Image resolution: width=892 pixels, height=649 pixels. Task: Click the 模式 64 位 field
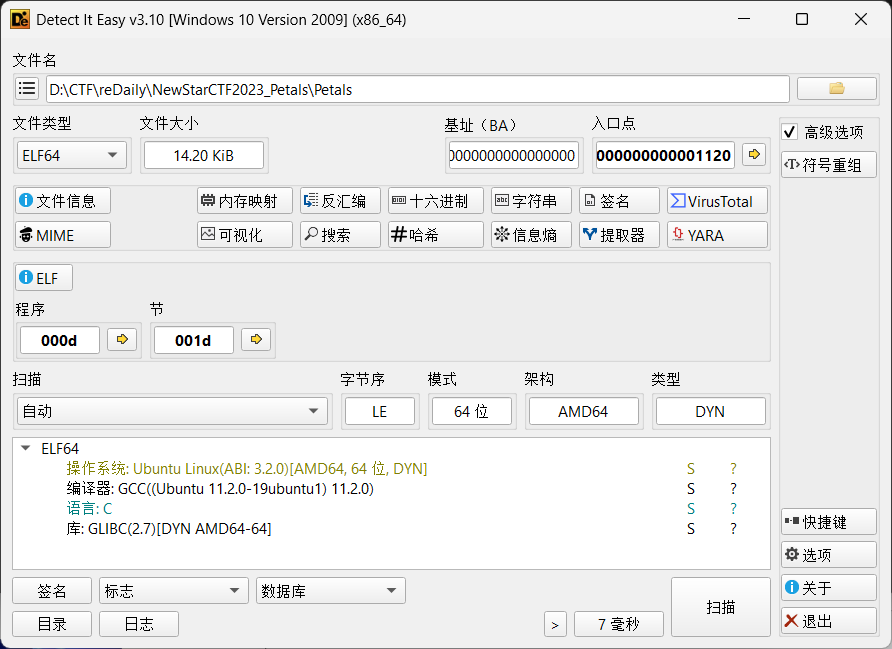coord(472,411)
